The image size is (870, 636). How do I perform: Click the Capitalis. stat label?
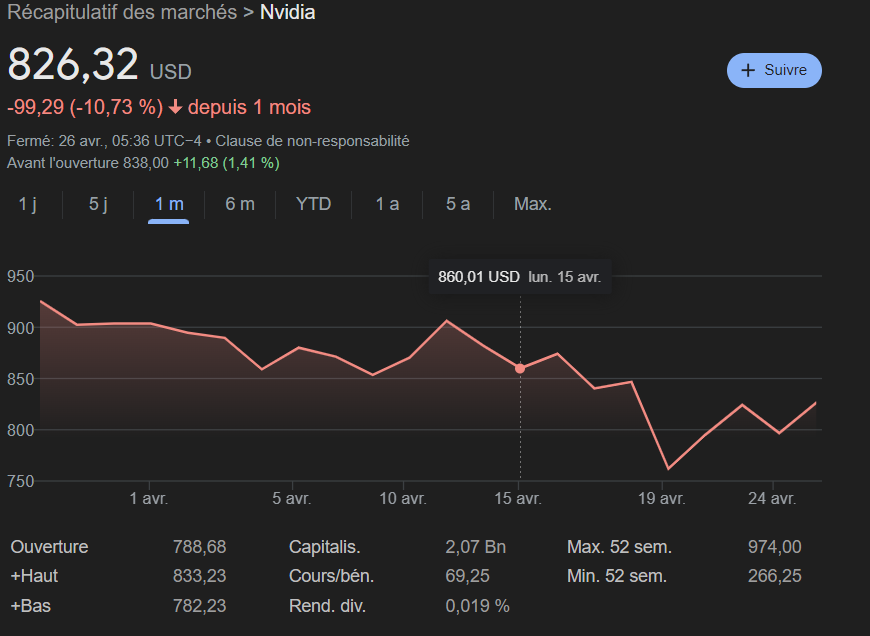324,547
